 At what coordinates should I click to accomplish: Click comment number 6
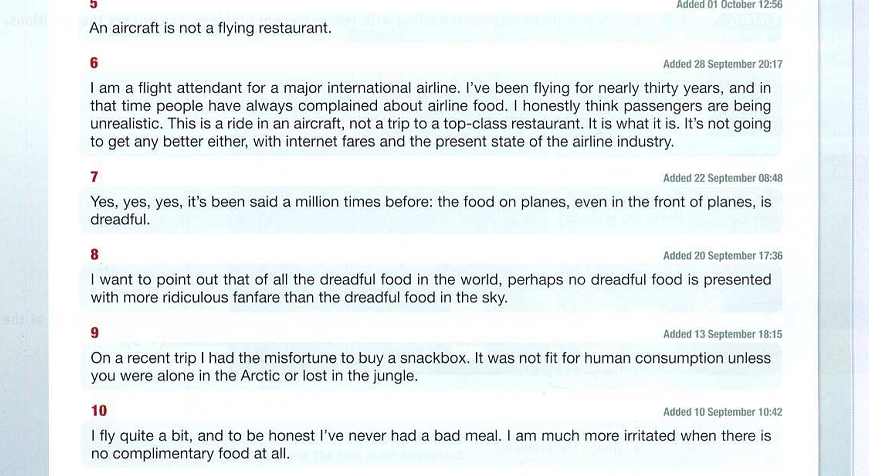pos(94,63)
